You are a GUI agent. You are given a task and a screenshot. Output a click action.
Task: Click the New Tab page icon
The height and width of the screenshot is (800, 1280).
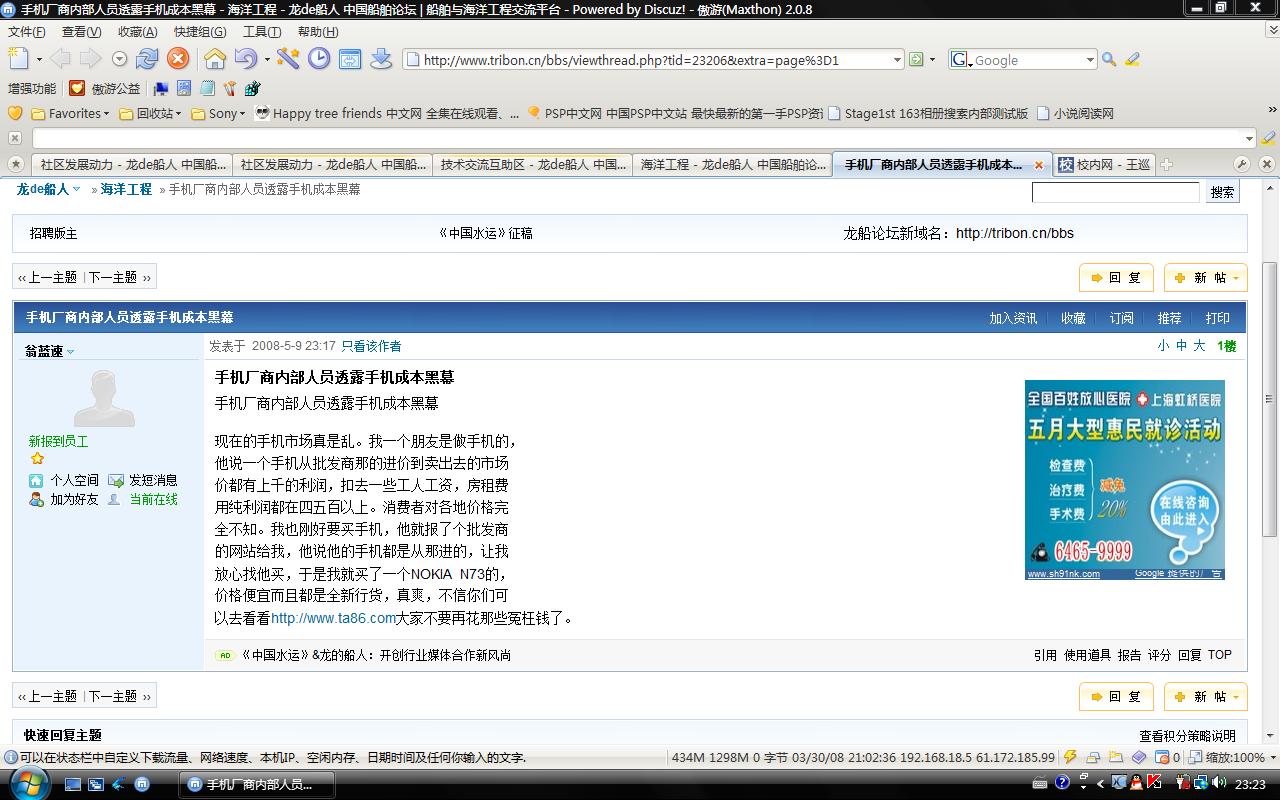point(18,59)
